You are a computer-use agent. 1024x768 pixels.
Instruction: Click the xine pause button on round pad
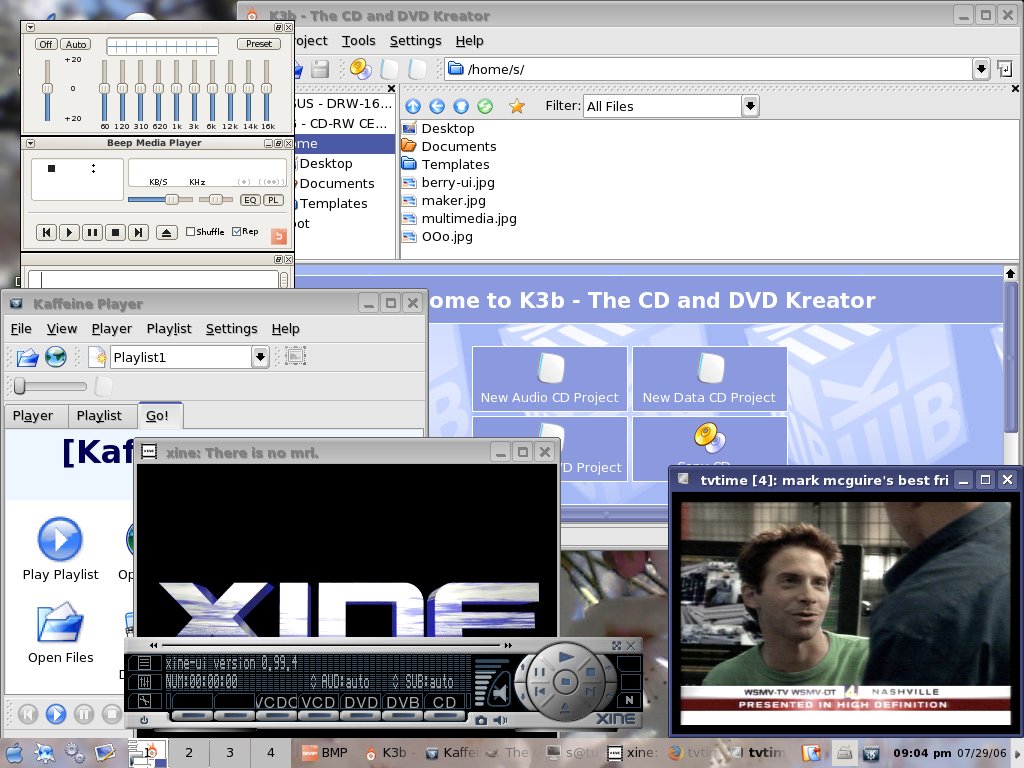click(x=539, y=671)
